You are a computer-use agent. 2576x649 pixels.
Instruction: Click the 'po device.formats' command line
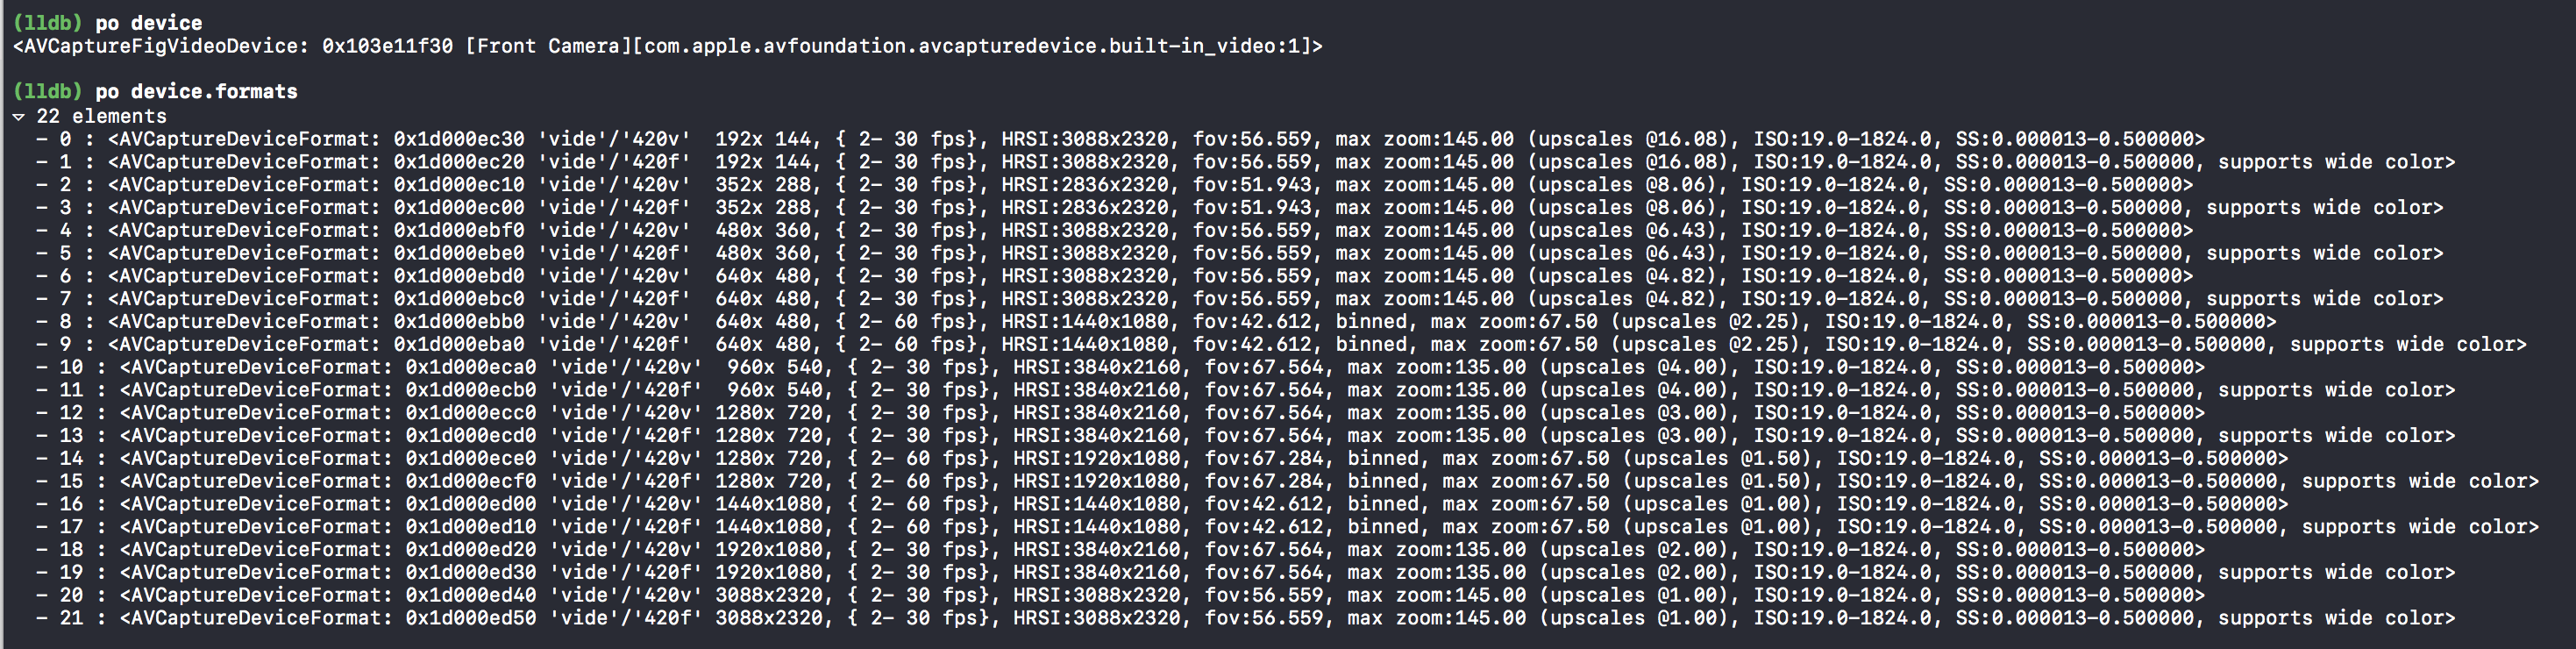(155, 92)
